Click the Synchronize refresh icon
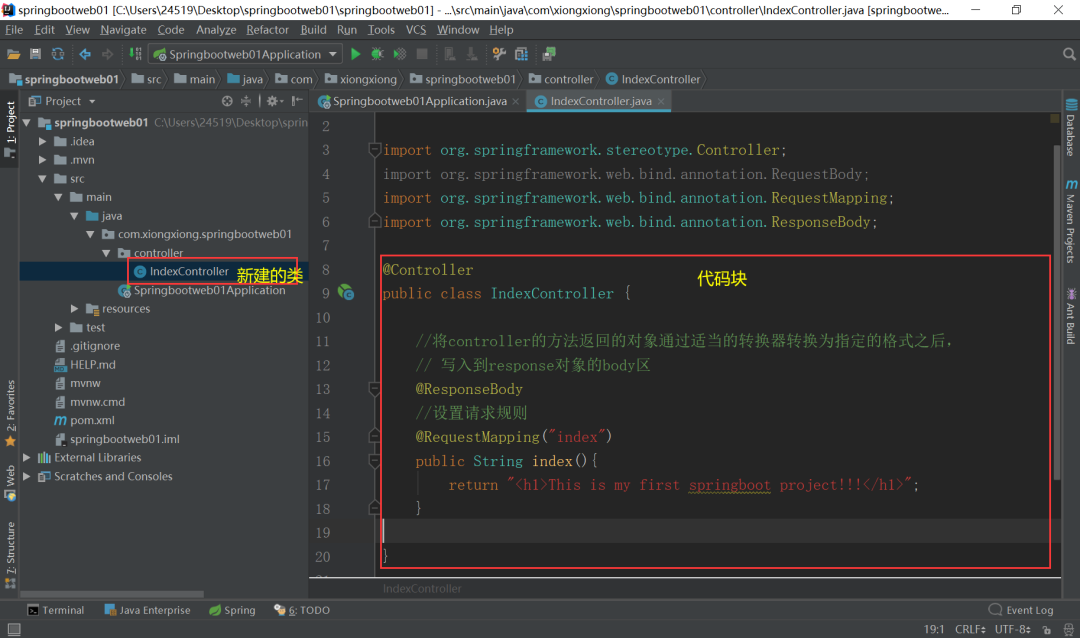Screen dimensions: 1080x638 (x=58, y=54)
